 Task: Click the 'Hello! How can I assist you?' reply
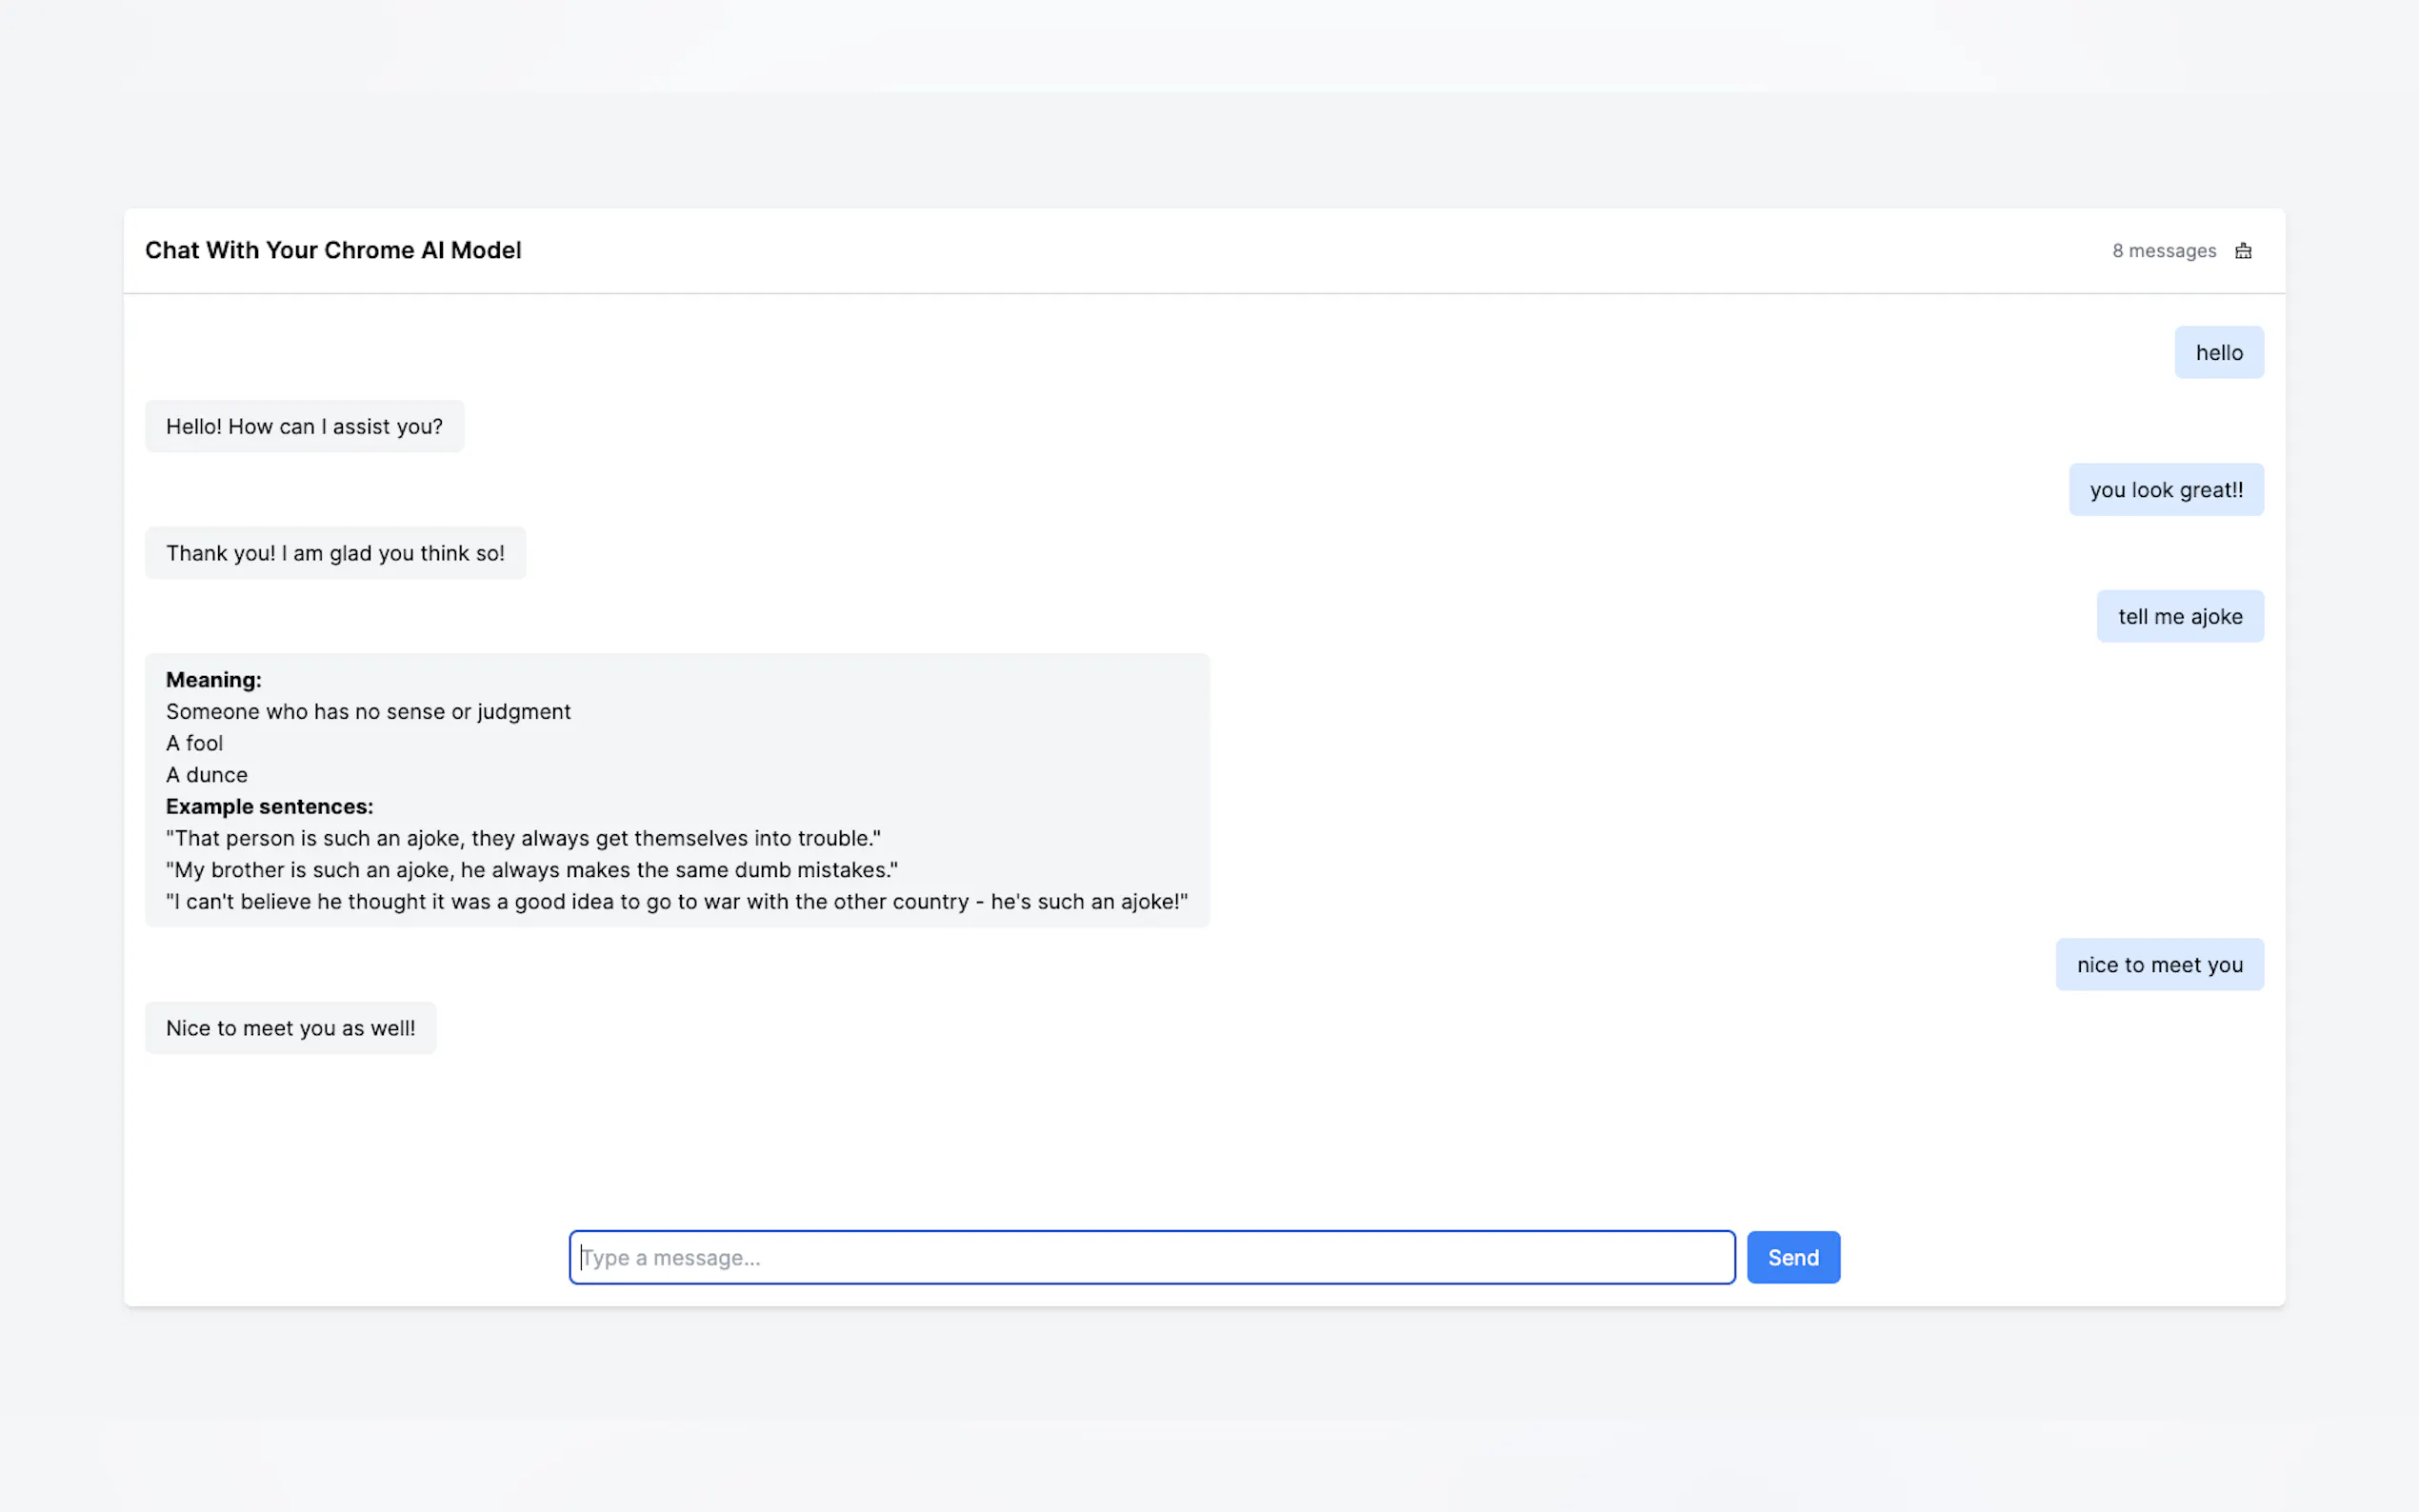click(304, 427)
